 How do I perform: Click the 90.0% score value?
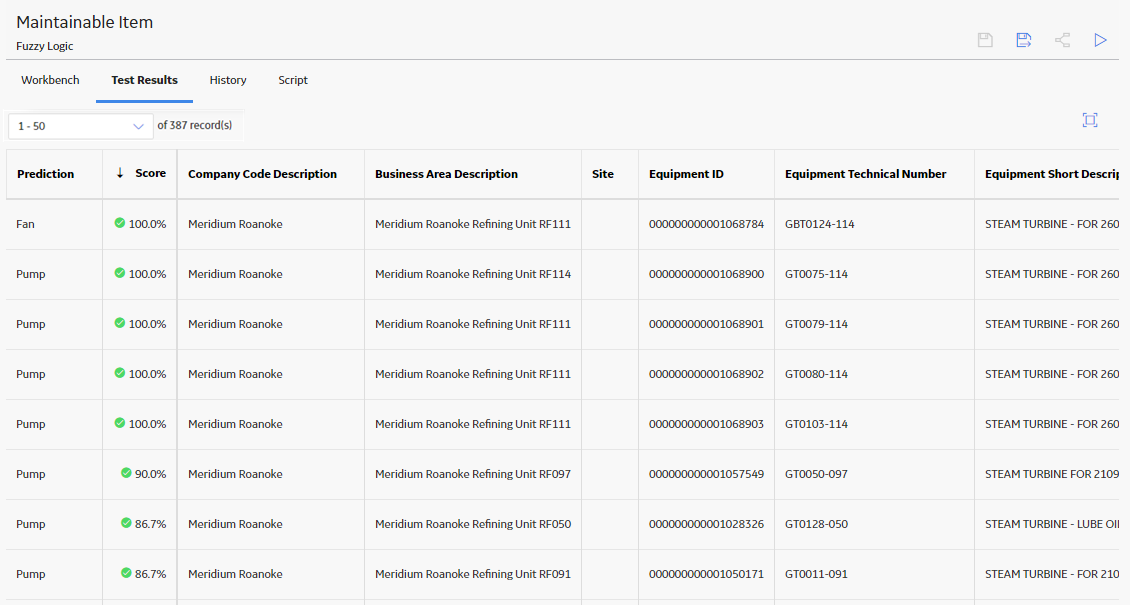[151, 474]
